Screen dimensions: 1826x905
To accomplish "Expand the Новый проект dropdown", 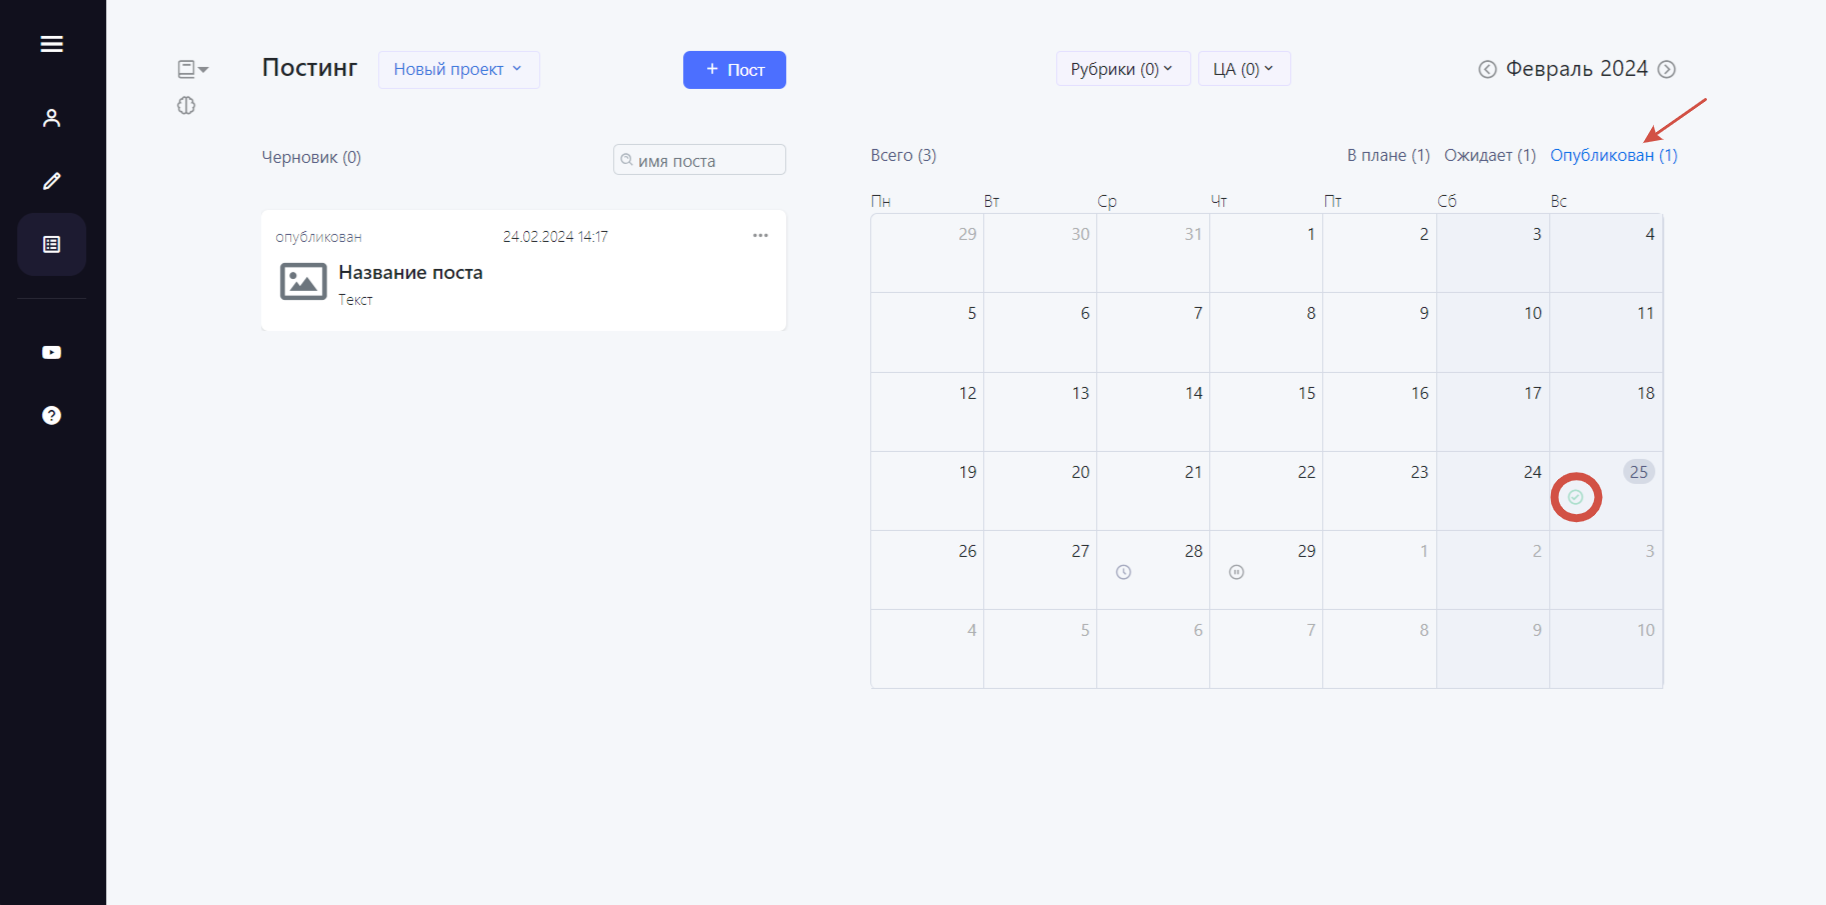I will (x=459, y=70).
